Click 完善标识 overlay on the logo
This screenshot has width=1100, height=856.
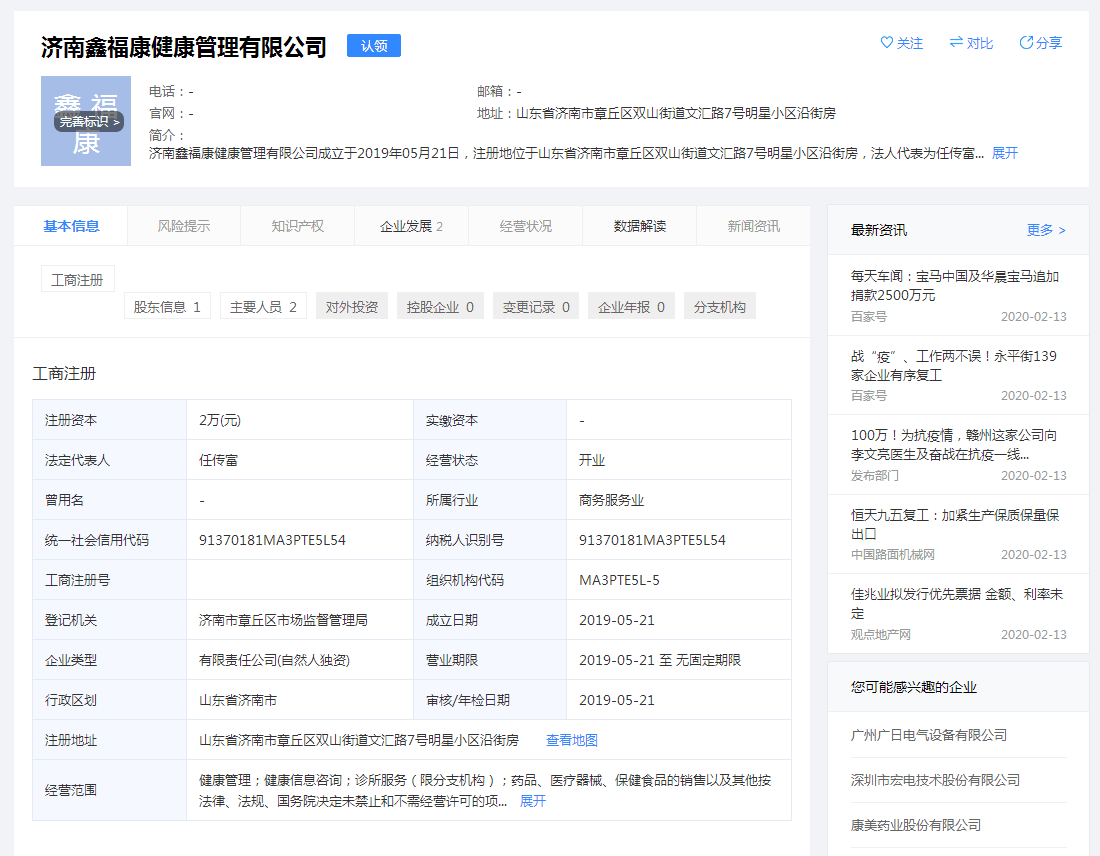tap(89, 122)
